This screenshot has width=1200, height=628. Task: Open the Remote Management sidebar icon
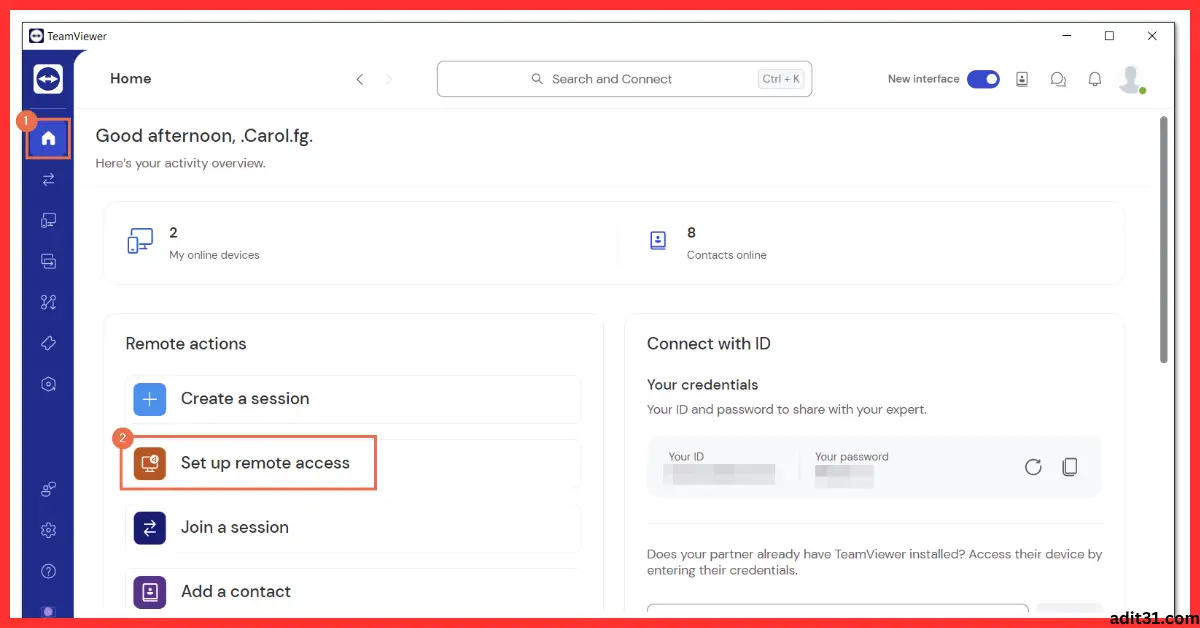[x=48, y=261]
